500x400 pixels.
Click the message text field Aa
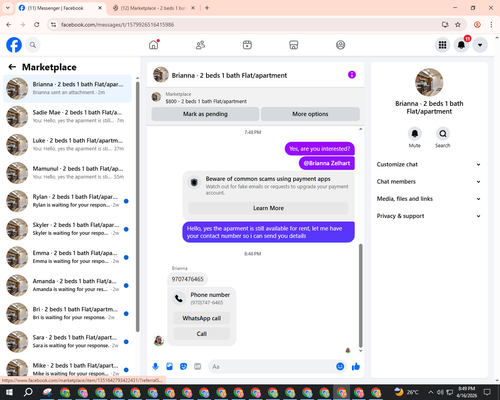pos(272,367)
